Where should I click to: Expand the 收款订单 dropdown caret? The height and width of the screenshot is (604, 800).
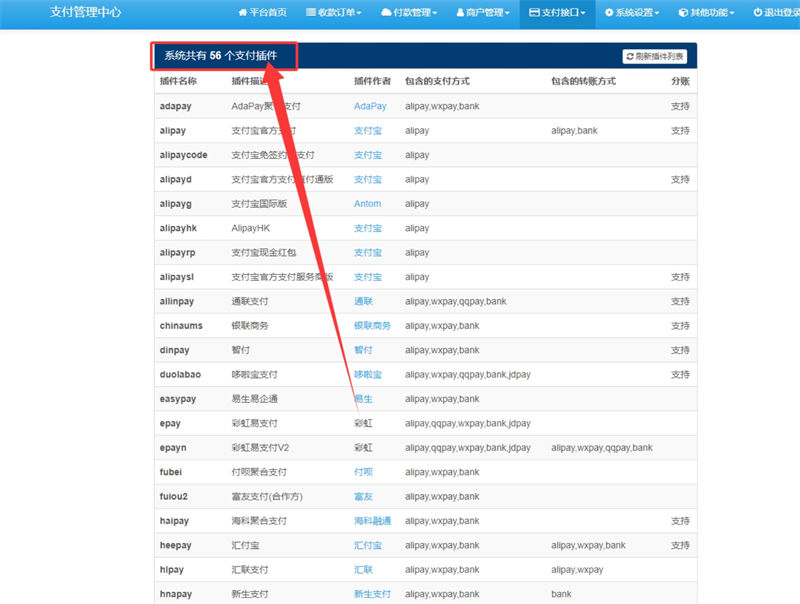pyautogui.click(x=358, y=14)
